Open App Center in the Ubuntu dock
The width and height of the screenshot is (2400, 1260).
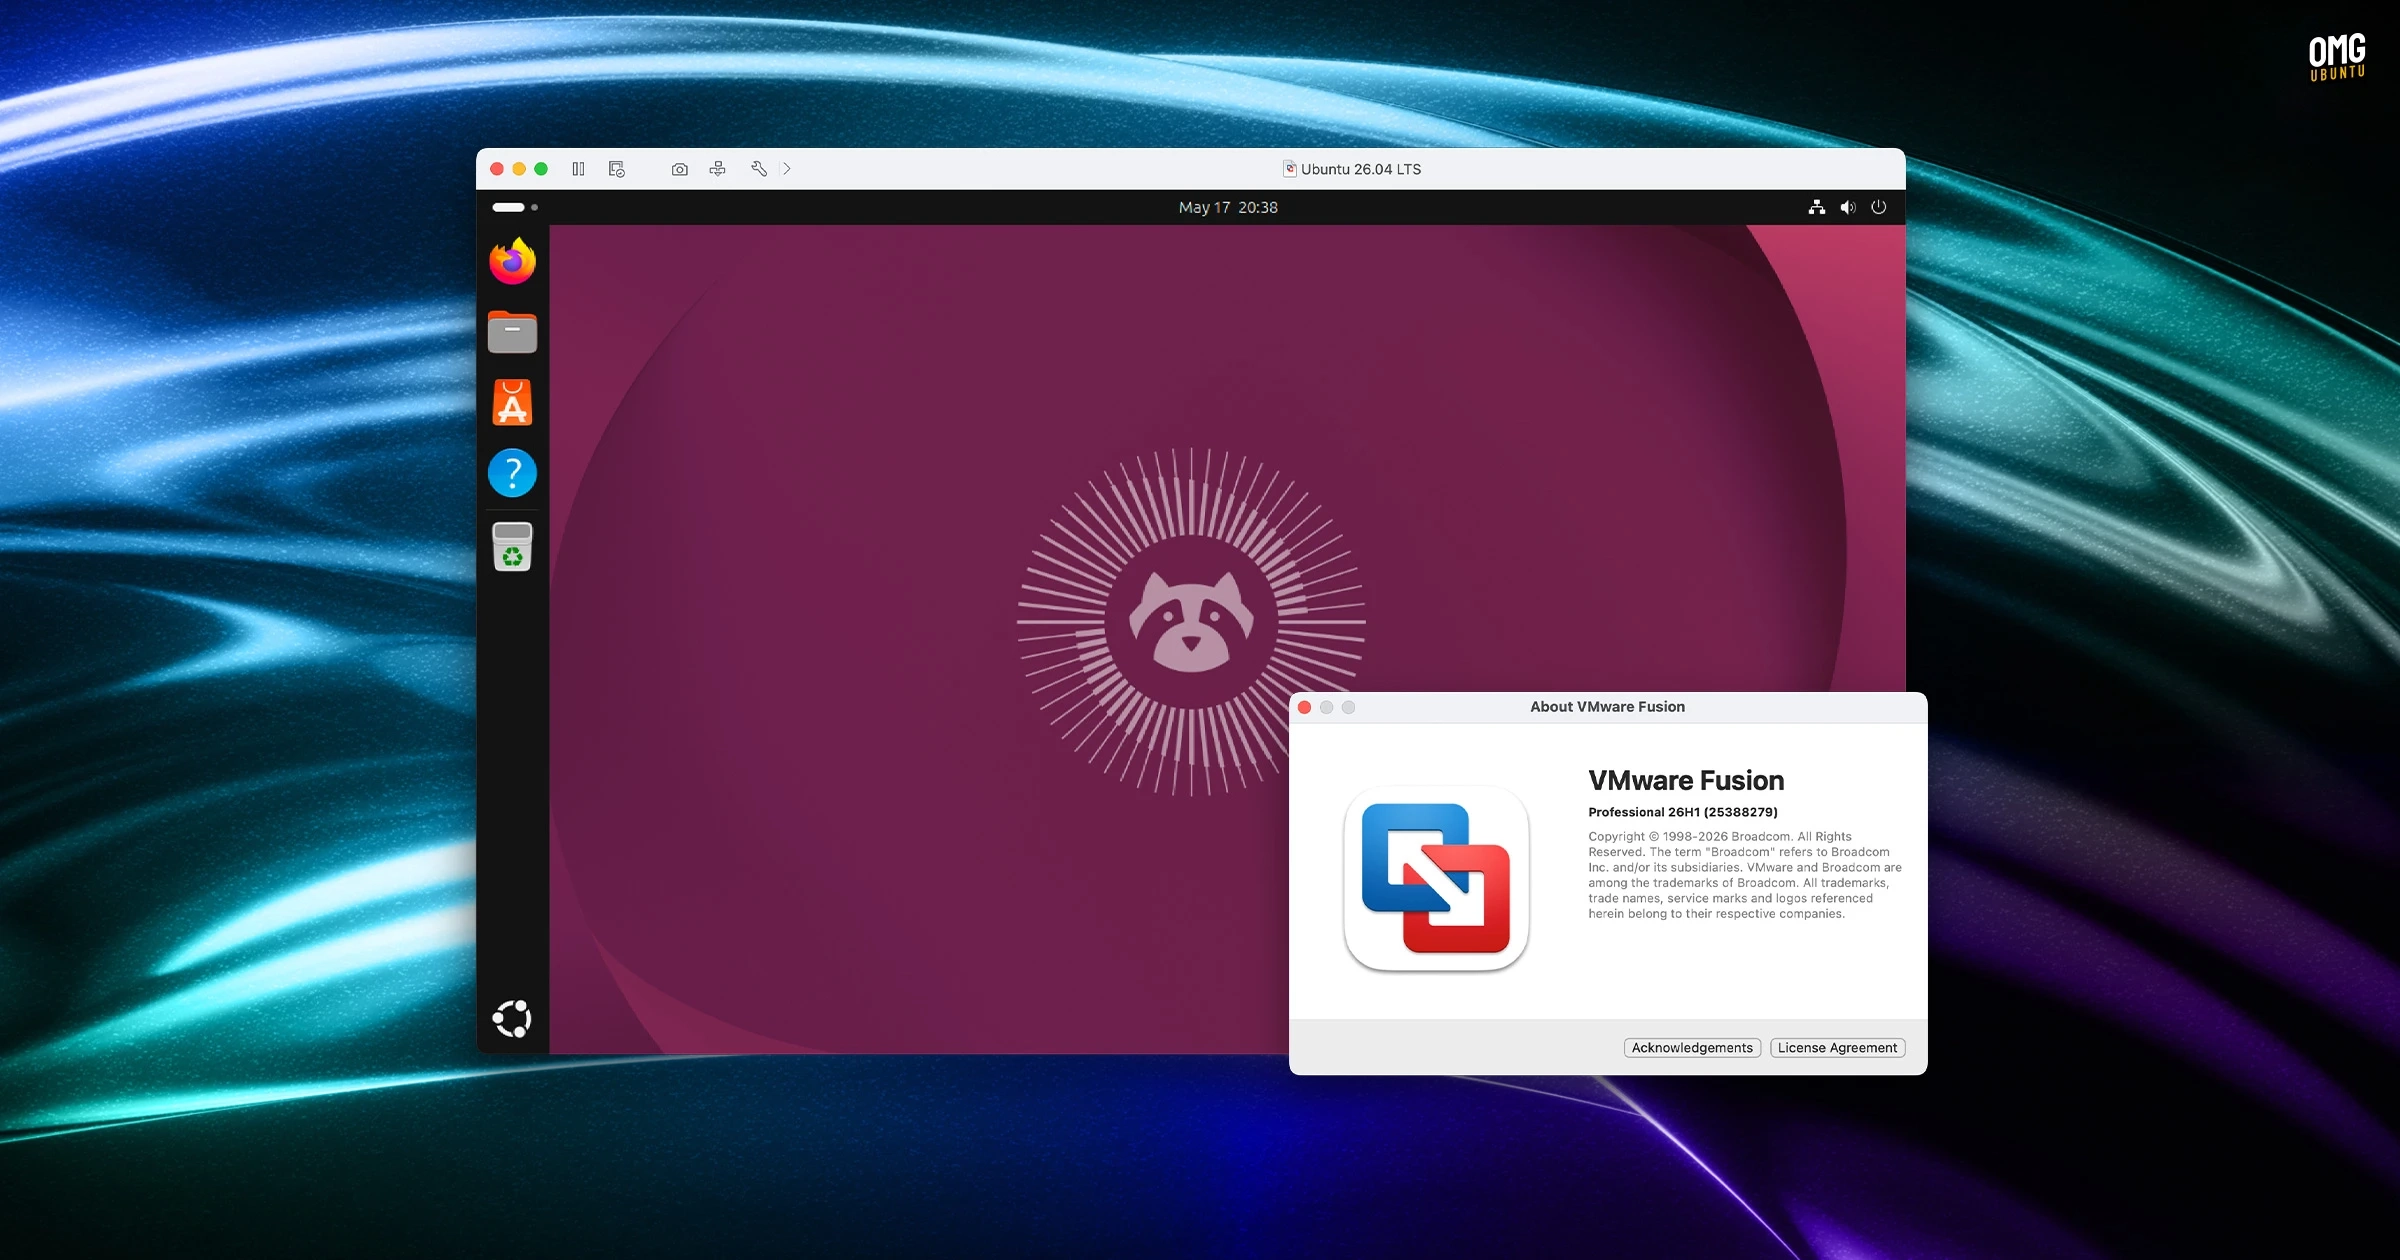[x=513, y=402]
